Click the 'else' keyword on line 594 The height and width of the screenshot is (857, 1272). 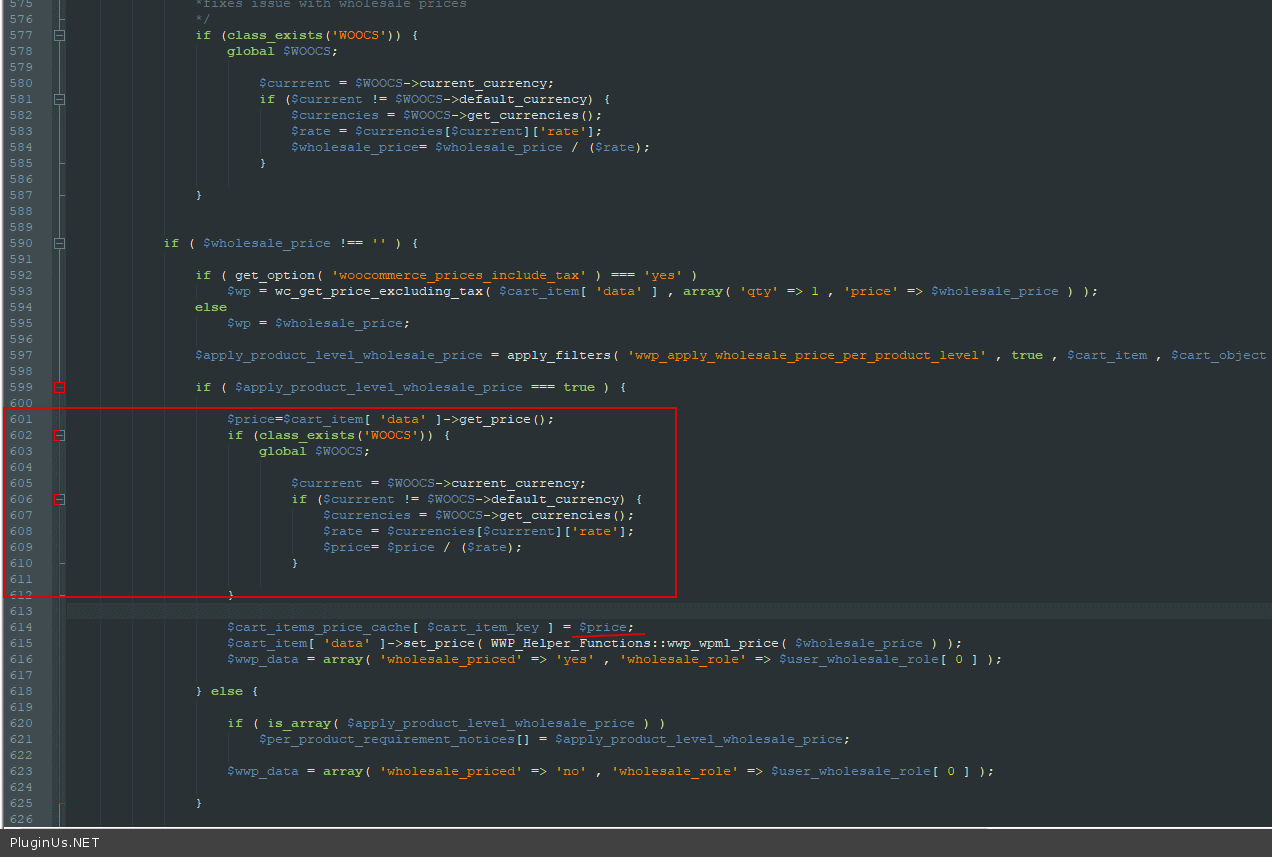pos(211,307)
